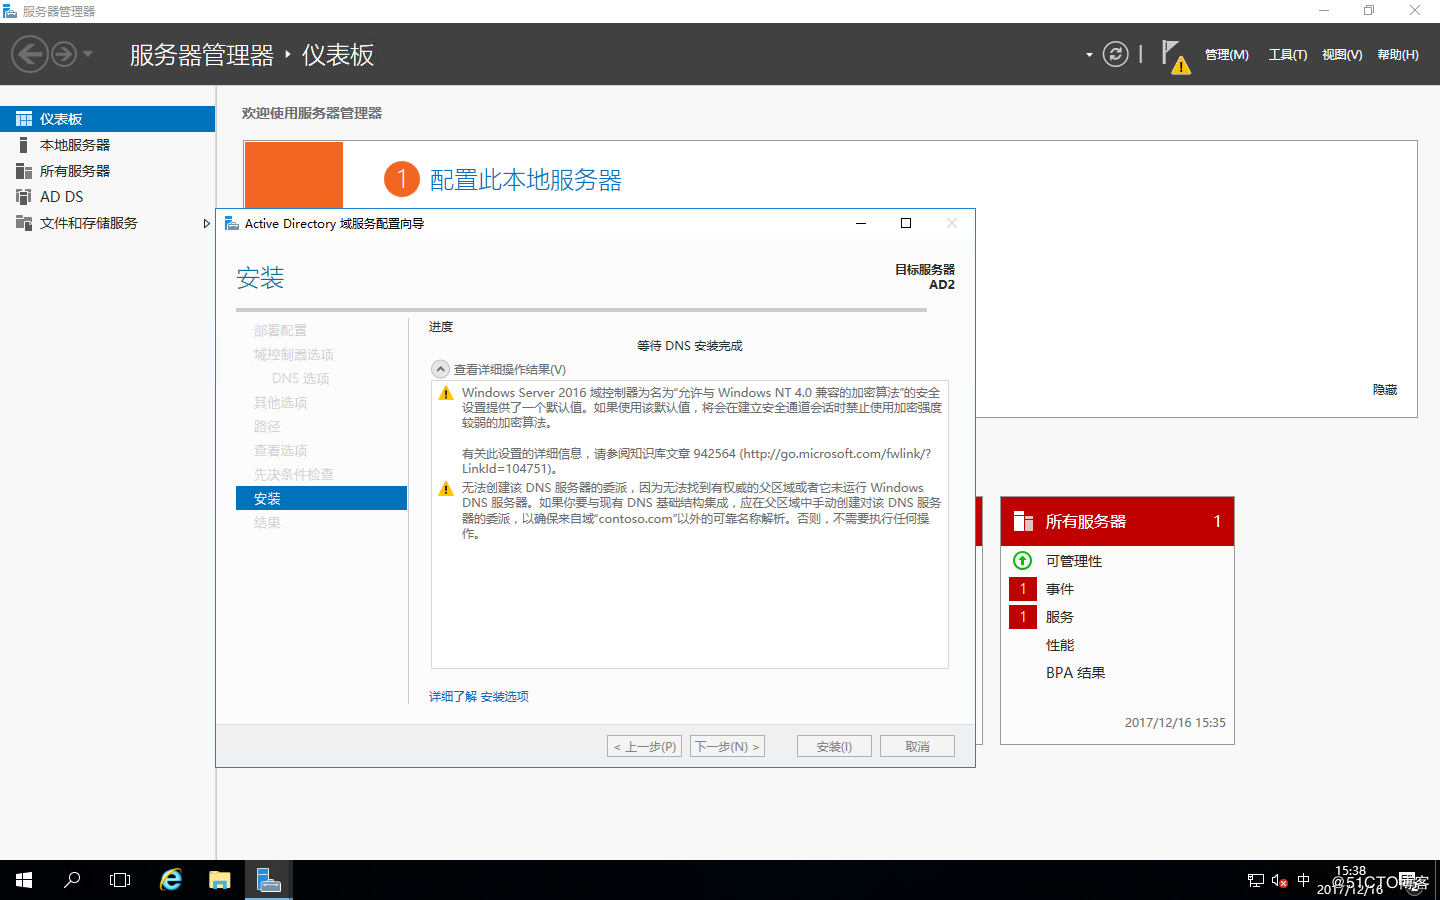Open File Explorer from taskbar
Screen dimensions: 1440x900
[x=220, y=880]
